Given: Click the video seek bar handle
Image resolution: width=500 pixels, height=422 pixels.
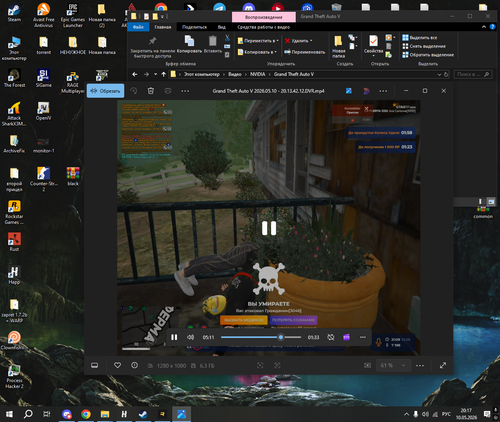Looking at the screenshot, I should (281, 337).
